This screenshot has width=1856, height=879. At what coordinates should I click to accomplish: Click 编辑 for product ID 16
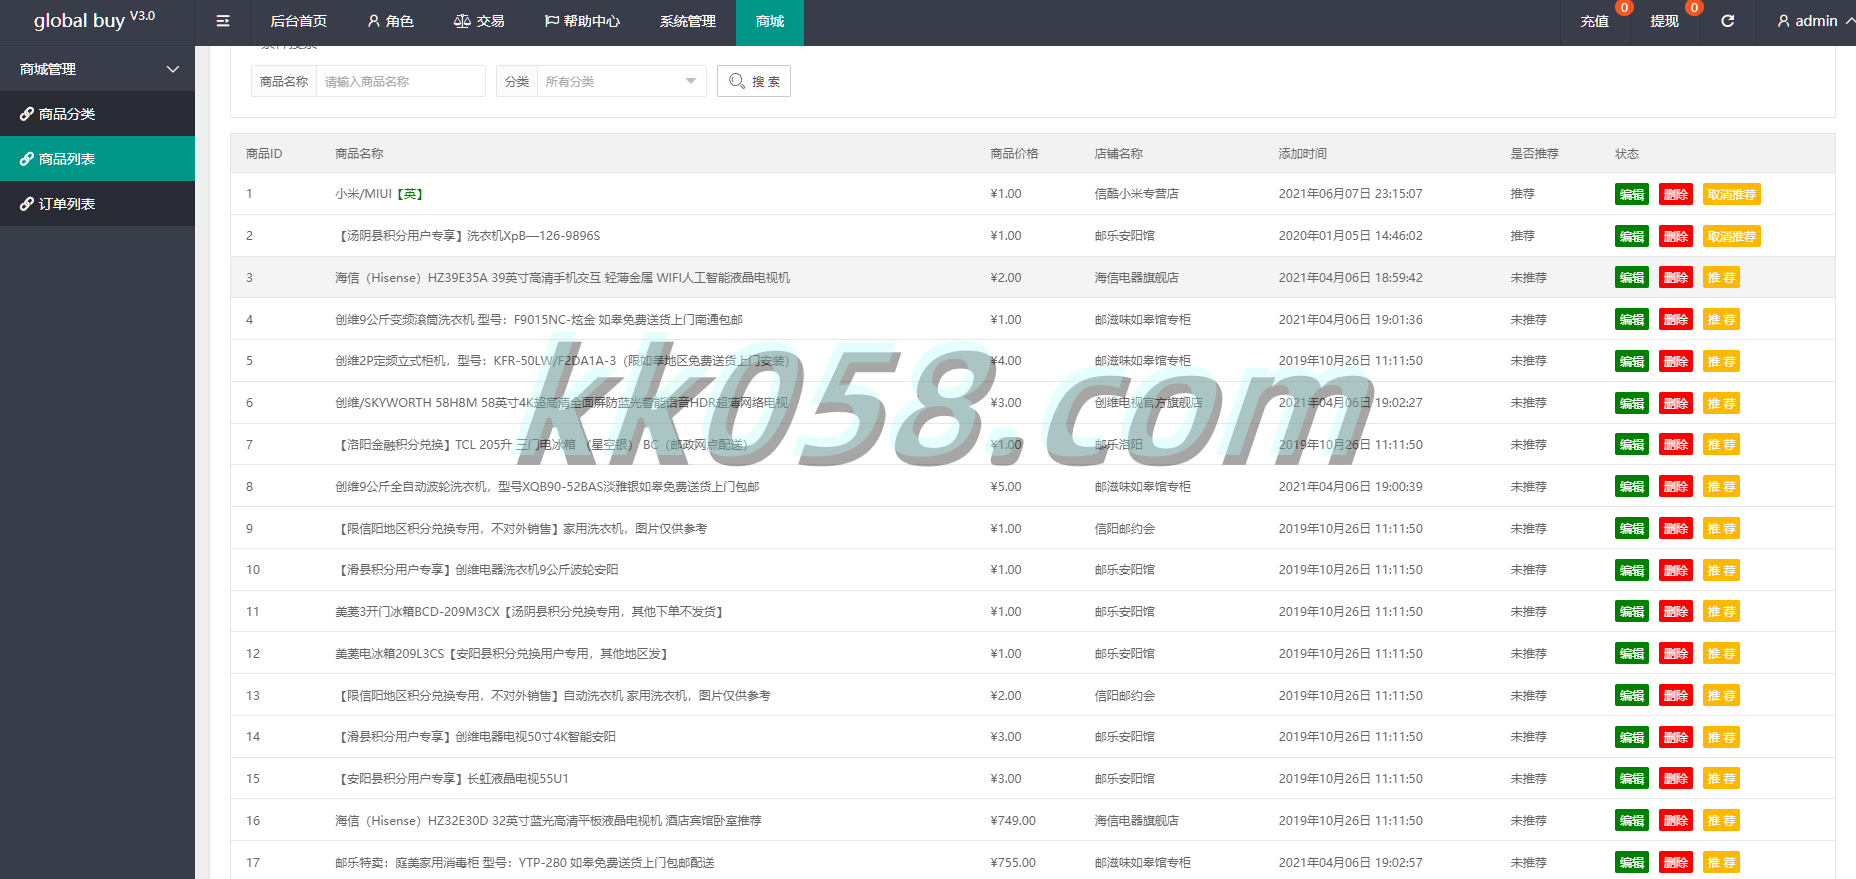[x=1632, y=821]
